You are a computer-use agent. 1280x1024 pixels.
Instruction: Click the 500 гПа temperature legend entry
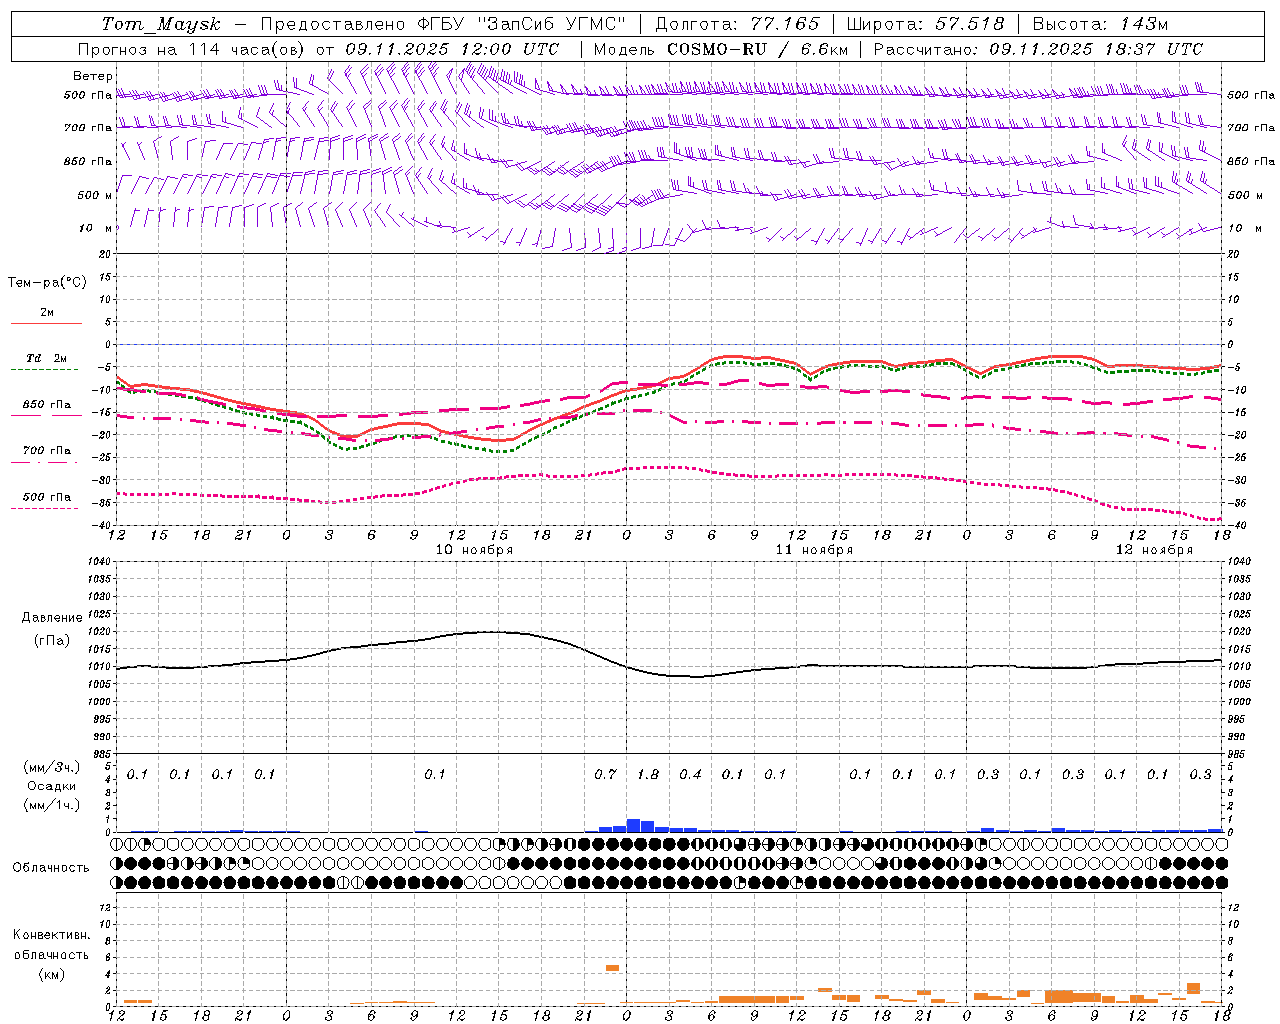point(47,497)
